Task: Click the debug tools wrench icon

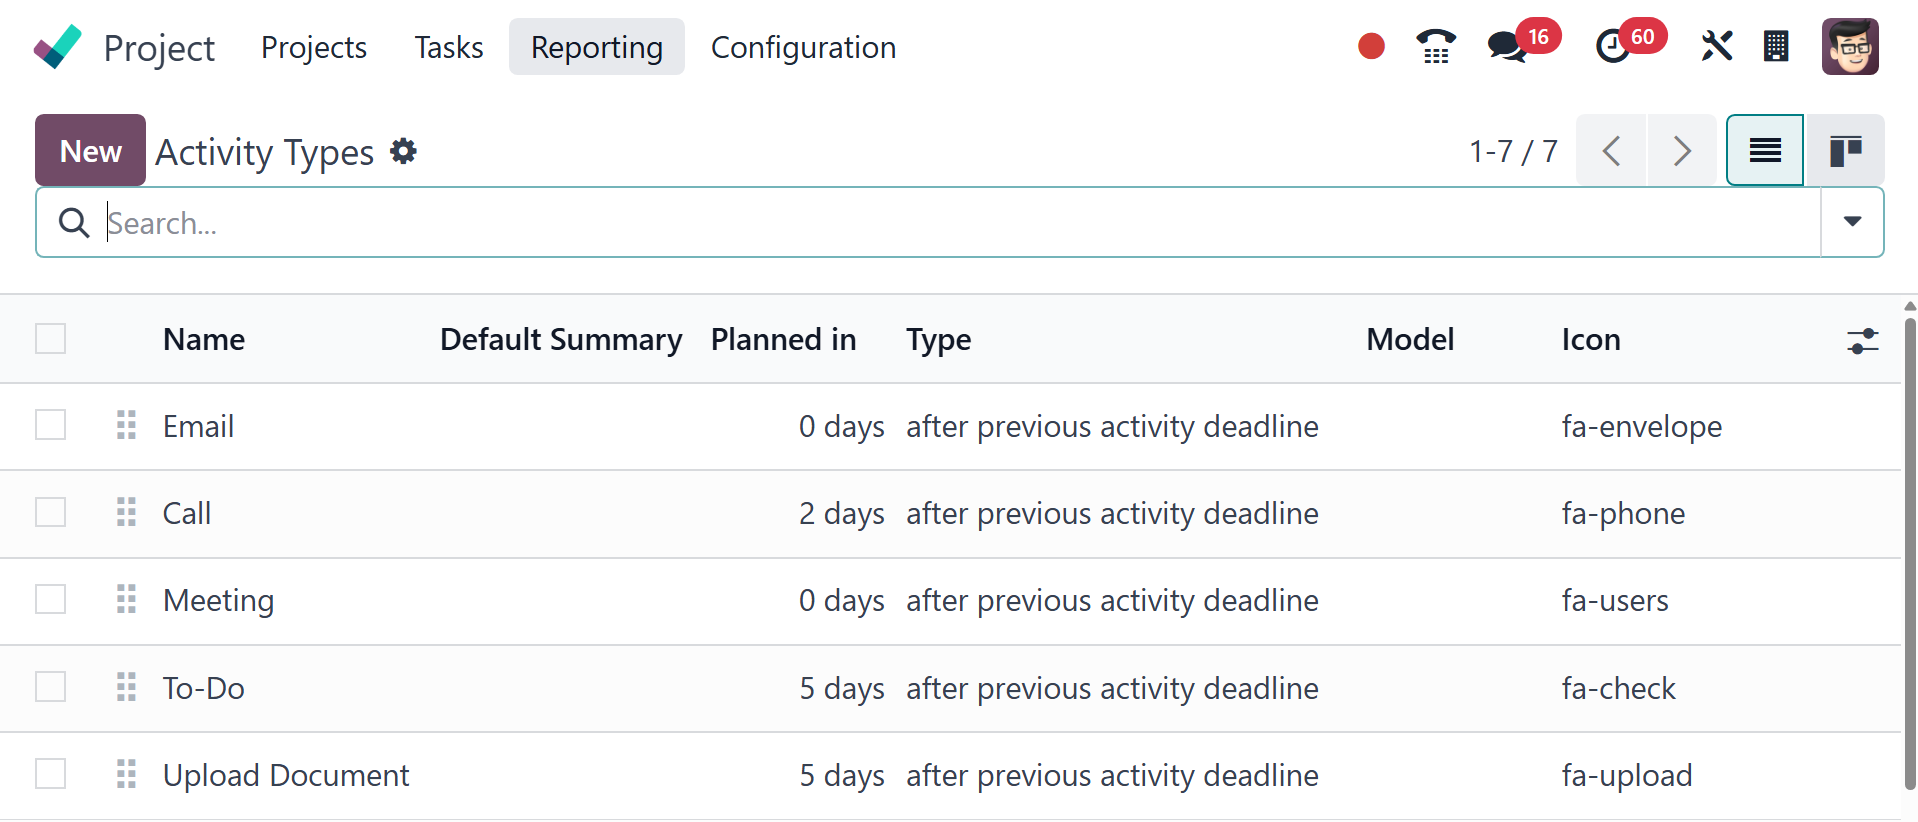Action: coord(1716,46)
